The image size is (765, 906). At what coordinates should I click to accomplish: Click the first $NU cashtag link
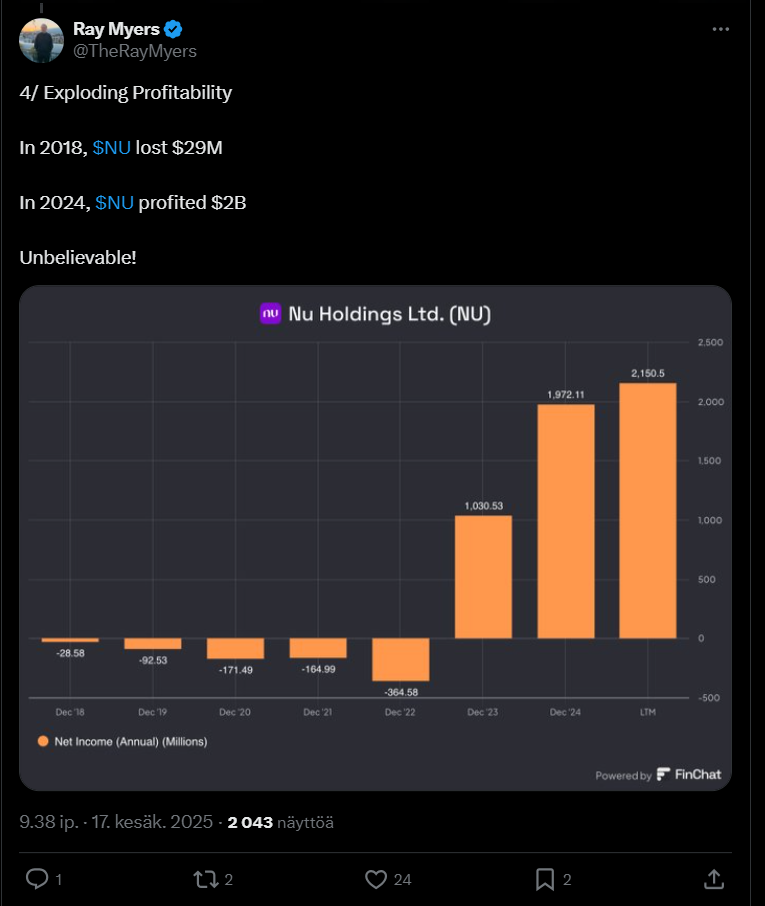[111, 148]
